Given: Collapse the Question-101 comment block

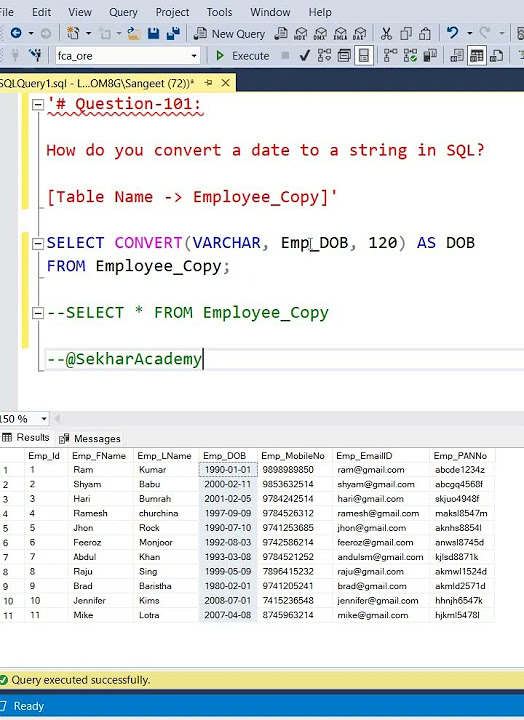Looking at the screenshot, I should coord(38,105).
